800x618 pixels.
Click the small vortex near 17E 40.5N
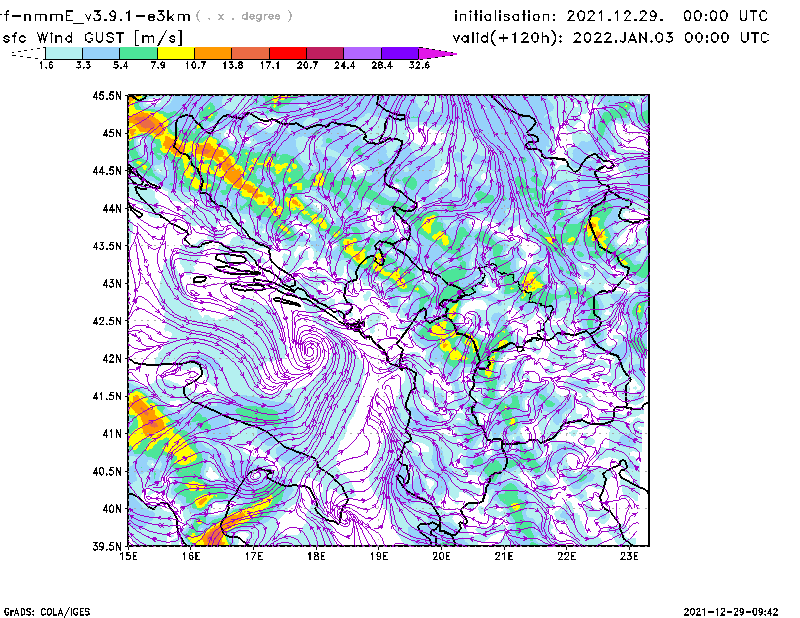[x=256, y=476]
